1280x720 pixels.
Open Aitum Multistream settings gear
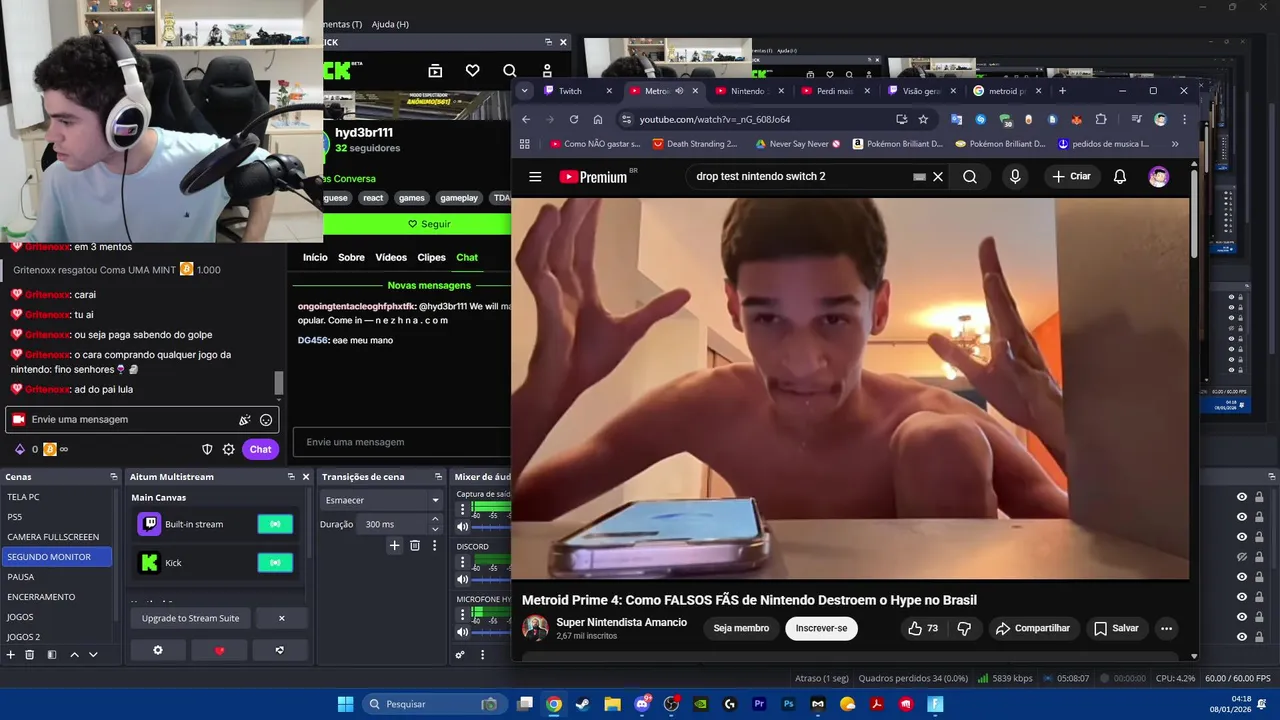pyautogui.click(x=157, y=650)
